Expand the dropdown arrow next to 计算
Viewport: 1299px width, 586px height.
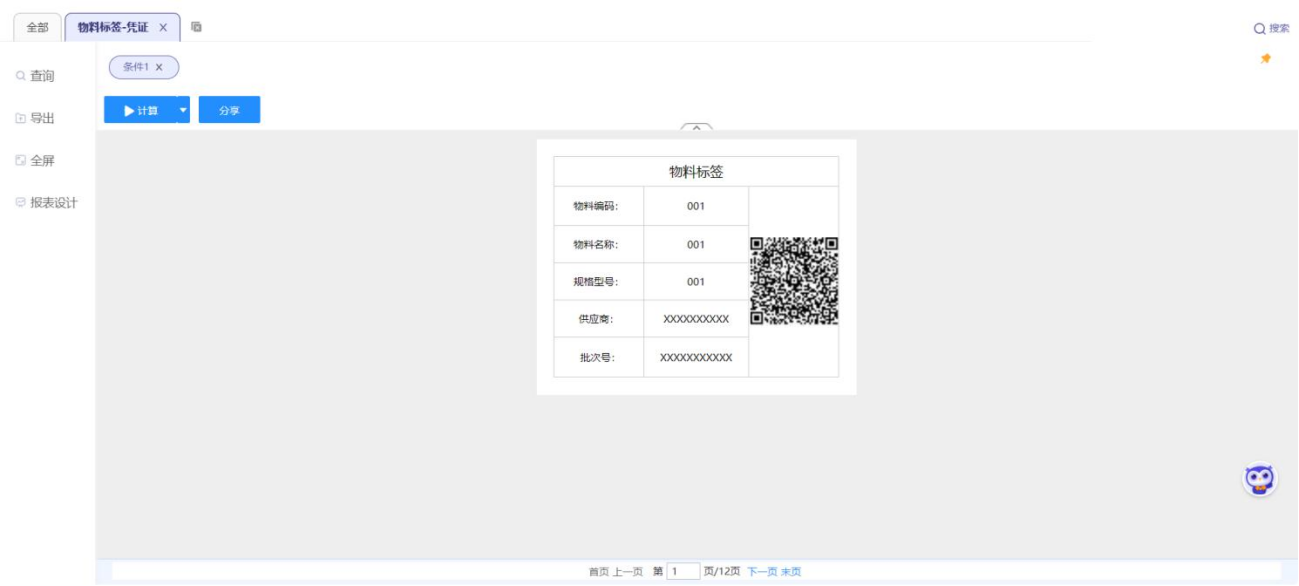pyautogui.click(x=183, y=110)
